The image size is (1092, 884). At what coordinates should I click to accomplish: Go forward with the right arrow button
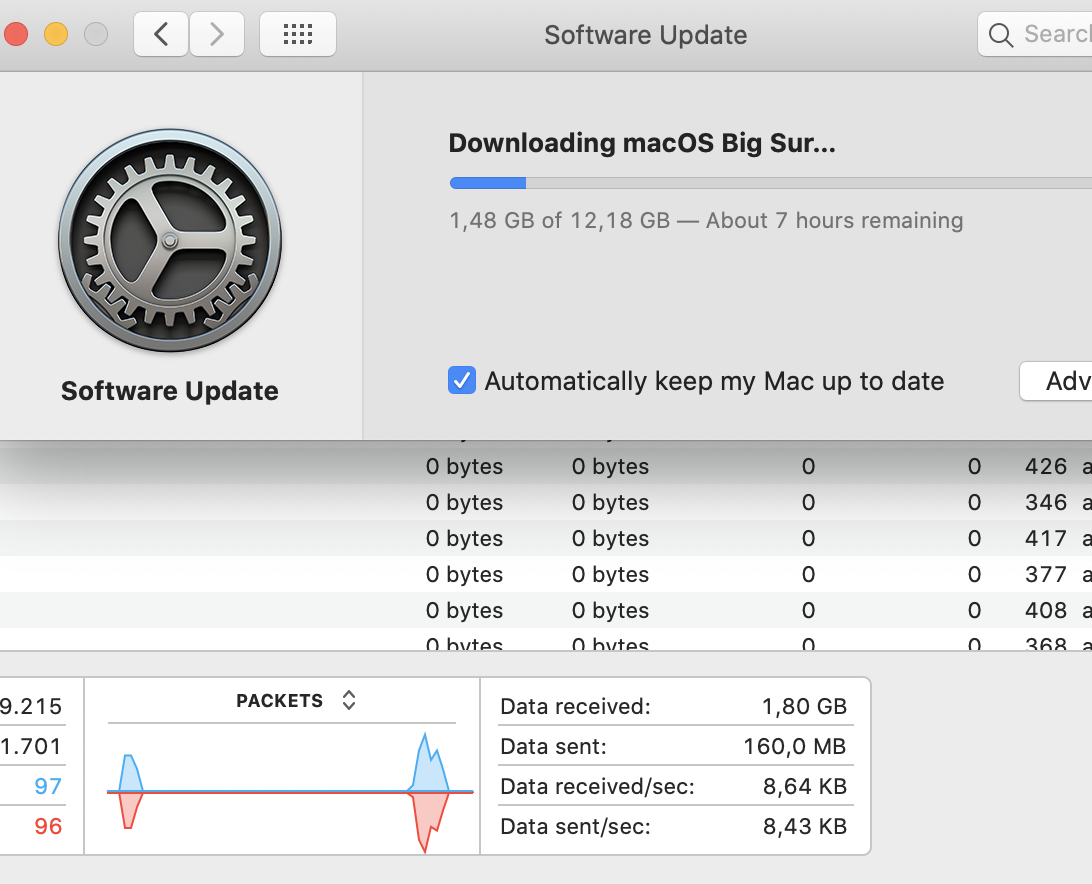coord(217,34)
